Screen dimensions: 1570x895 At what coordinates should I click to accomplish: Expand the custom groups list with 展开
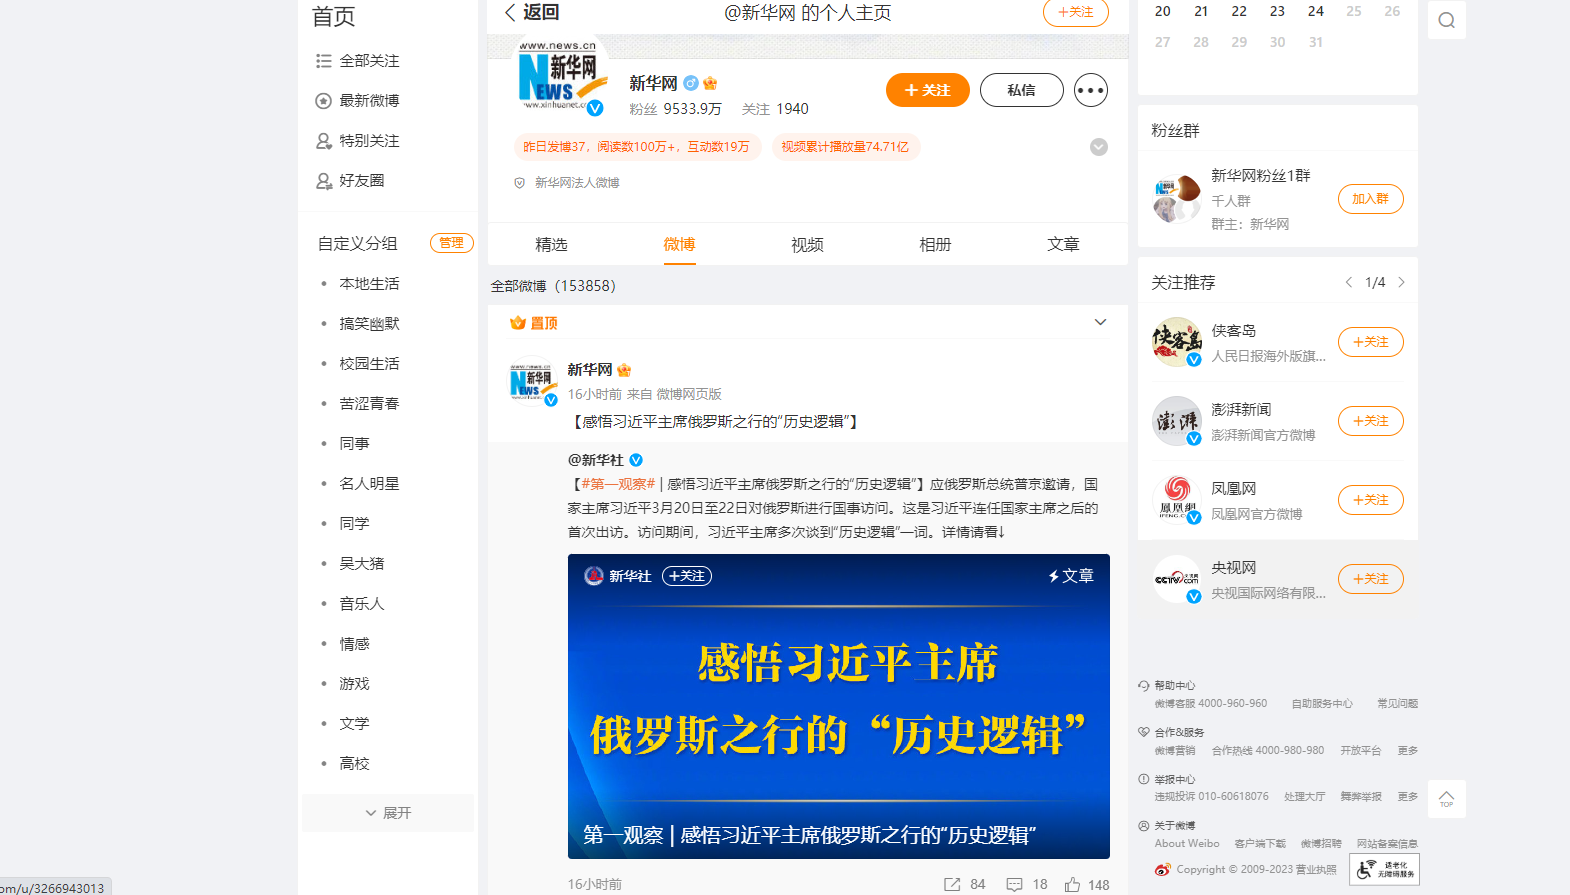(x=388, y=813)
